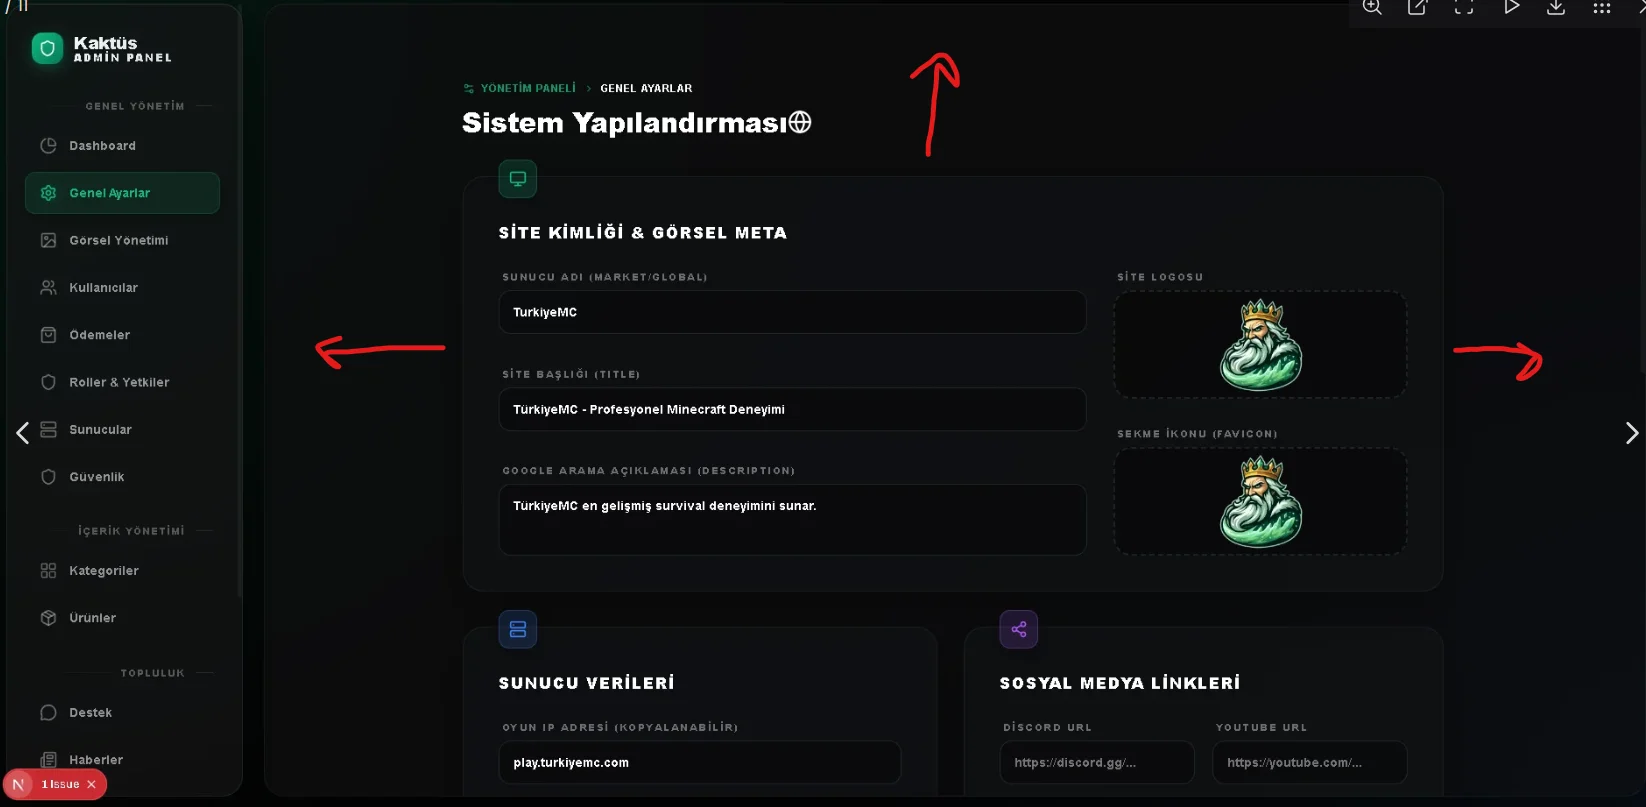Click the Oyun IP Adresi field play.turkiyemc.com
This screenshot has height=807, width=1646.
(x=700, y=762)
